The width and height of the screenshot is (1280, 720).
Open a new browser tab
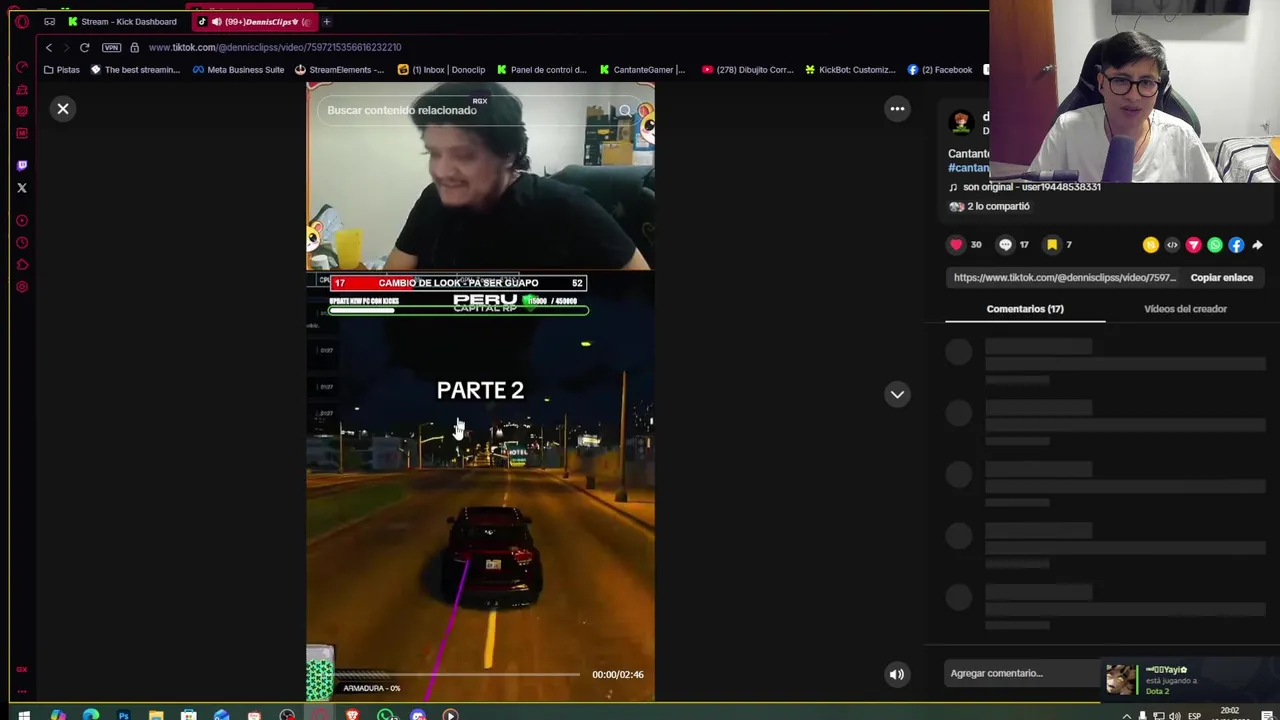click(326, 21)
